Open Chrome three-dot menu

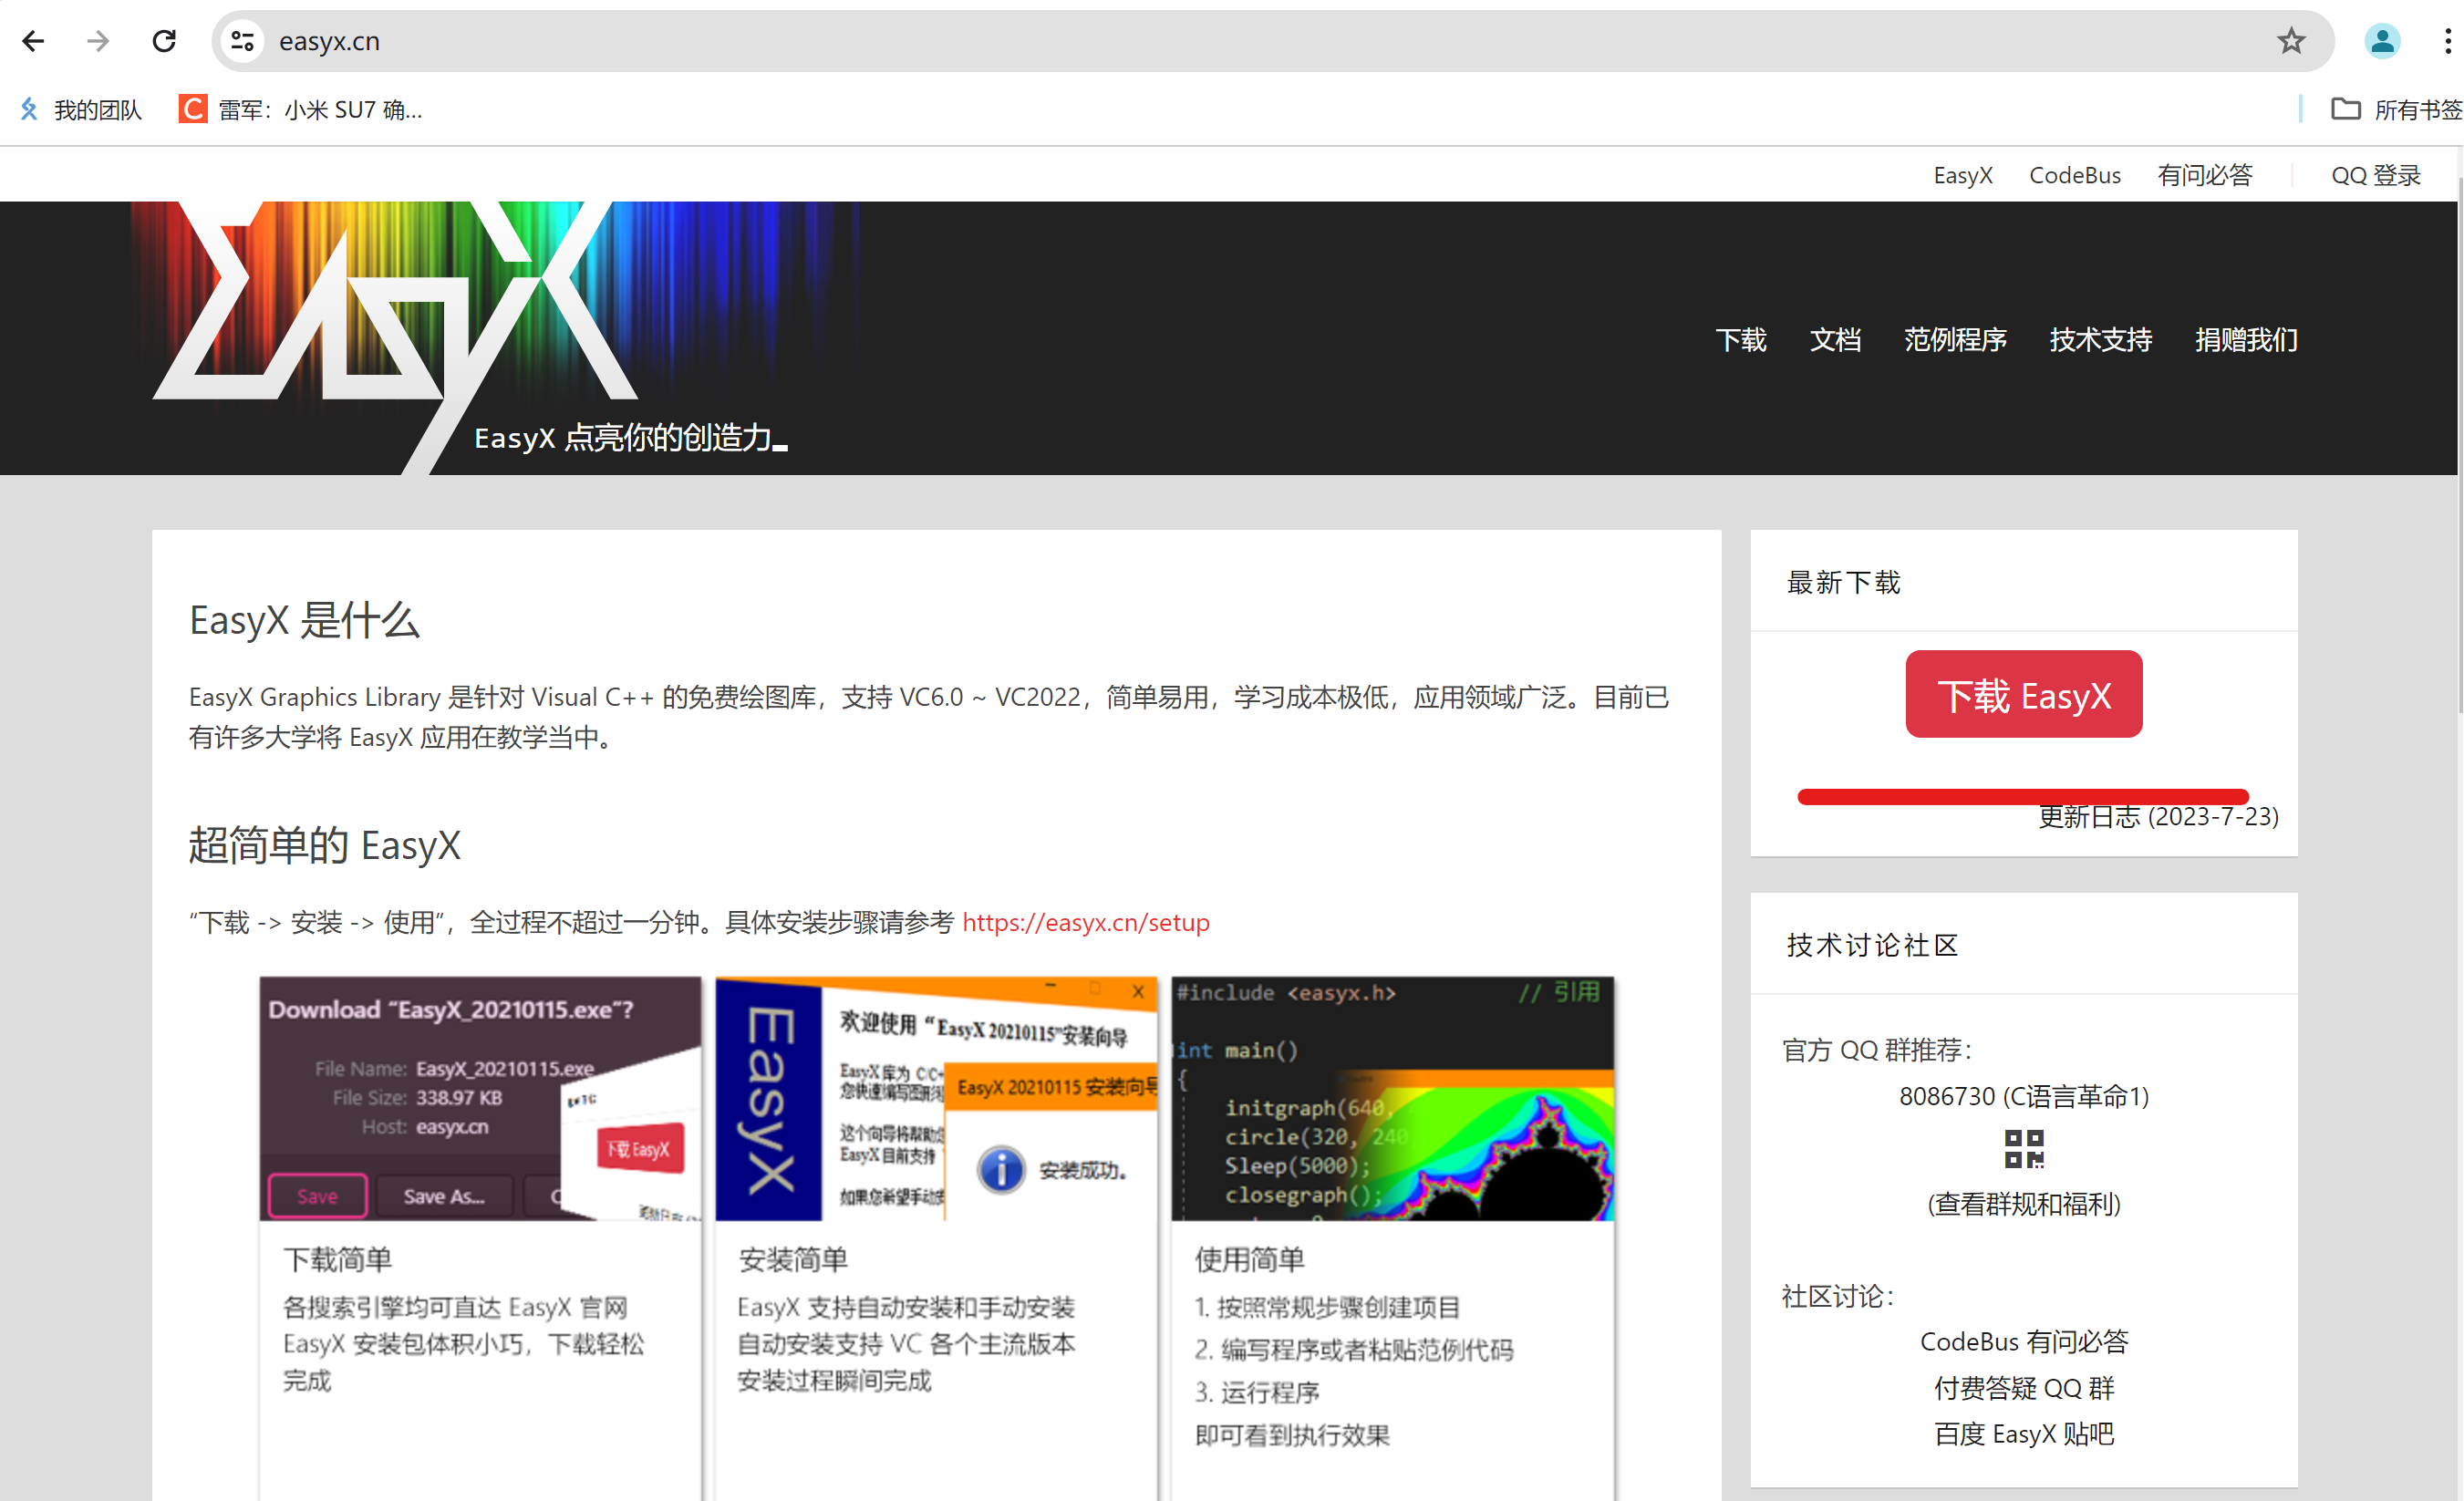tap(2447, 41)
